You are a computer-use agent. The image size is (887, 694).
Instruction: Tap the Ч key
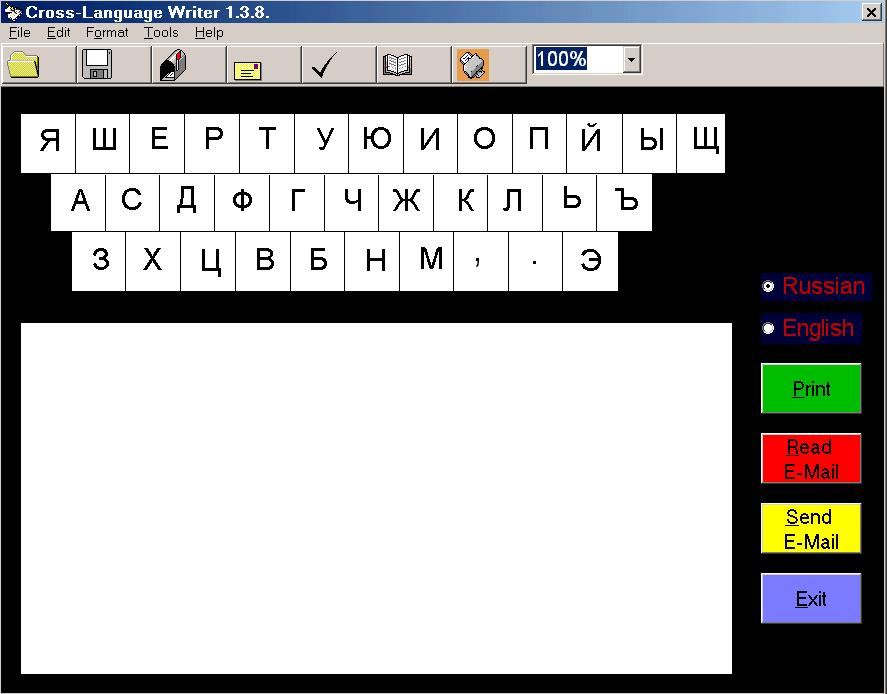coord(351,202)
